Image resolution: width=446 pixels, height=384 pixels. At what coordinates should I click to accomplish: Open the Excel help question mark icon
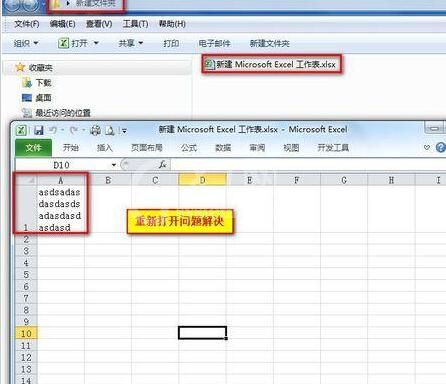click(x=441, y=147)
